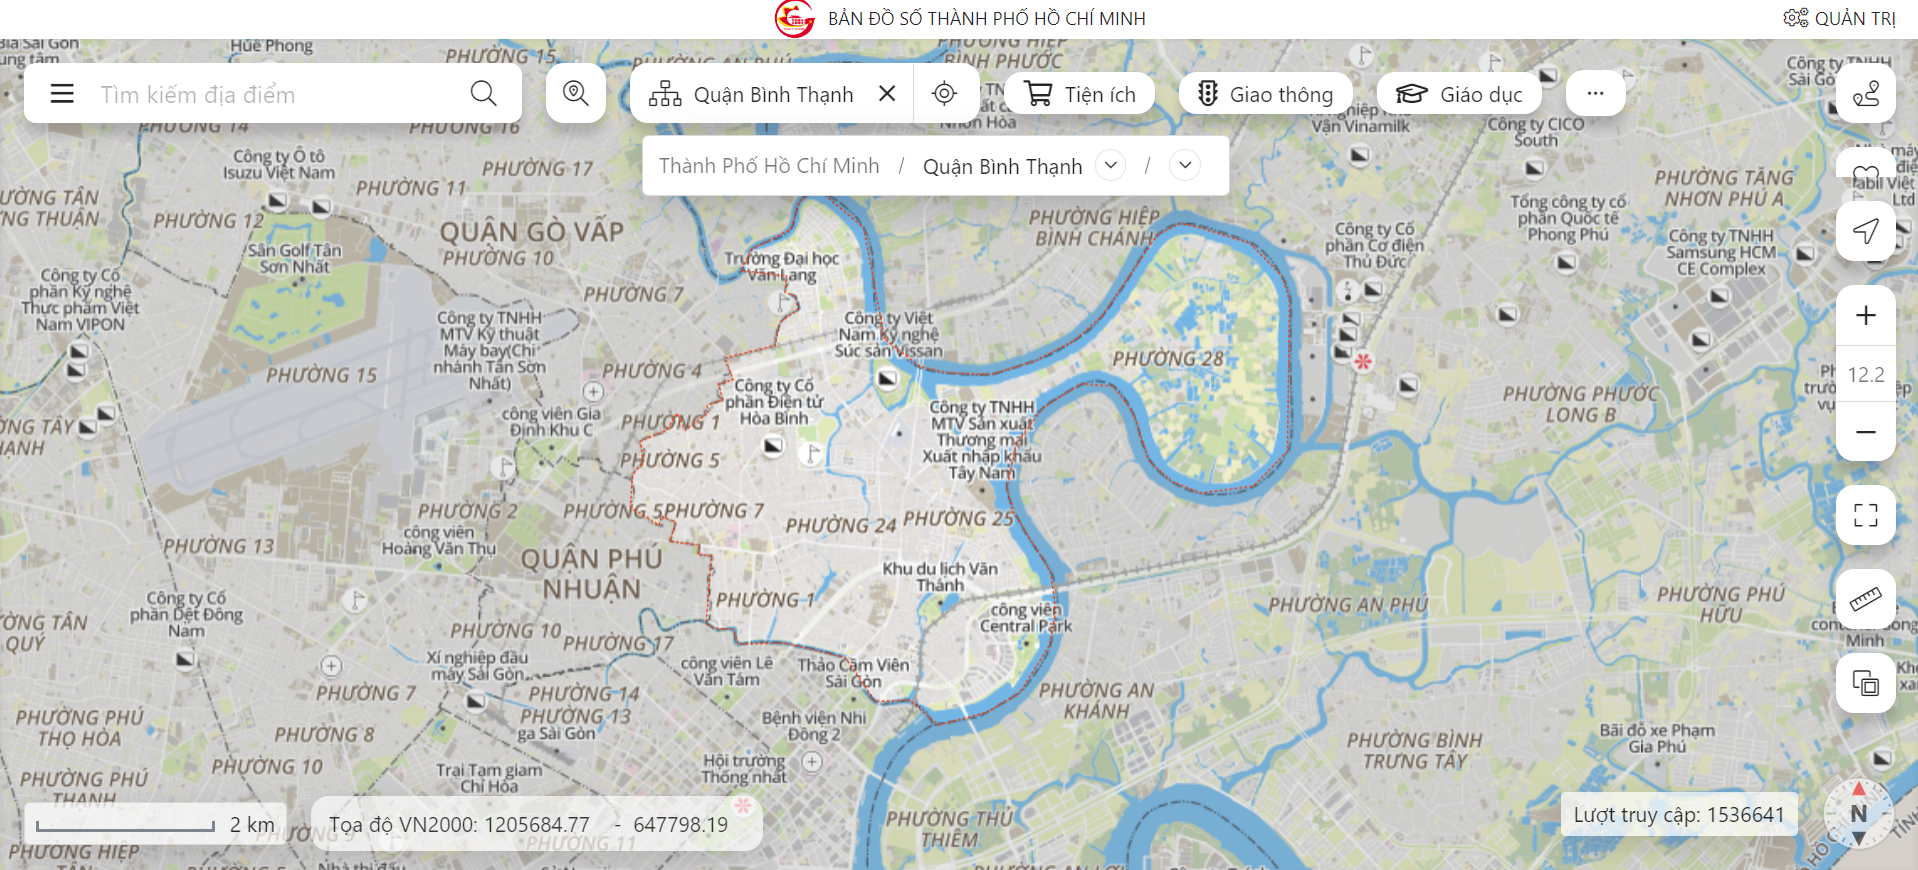Open the map layers switcher icon
The image size is (1918, 870).
[1866, 684]
